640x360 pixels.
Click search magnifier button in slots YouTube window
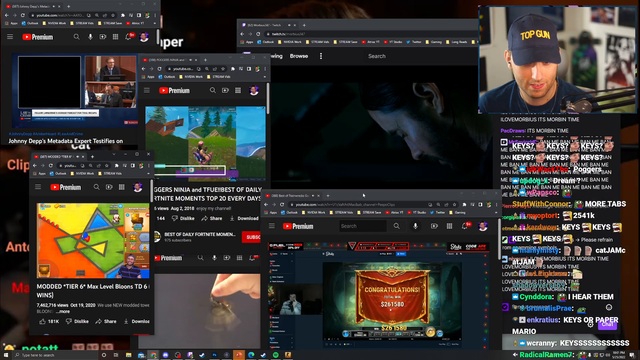point(396,226)
